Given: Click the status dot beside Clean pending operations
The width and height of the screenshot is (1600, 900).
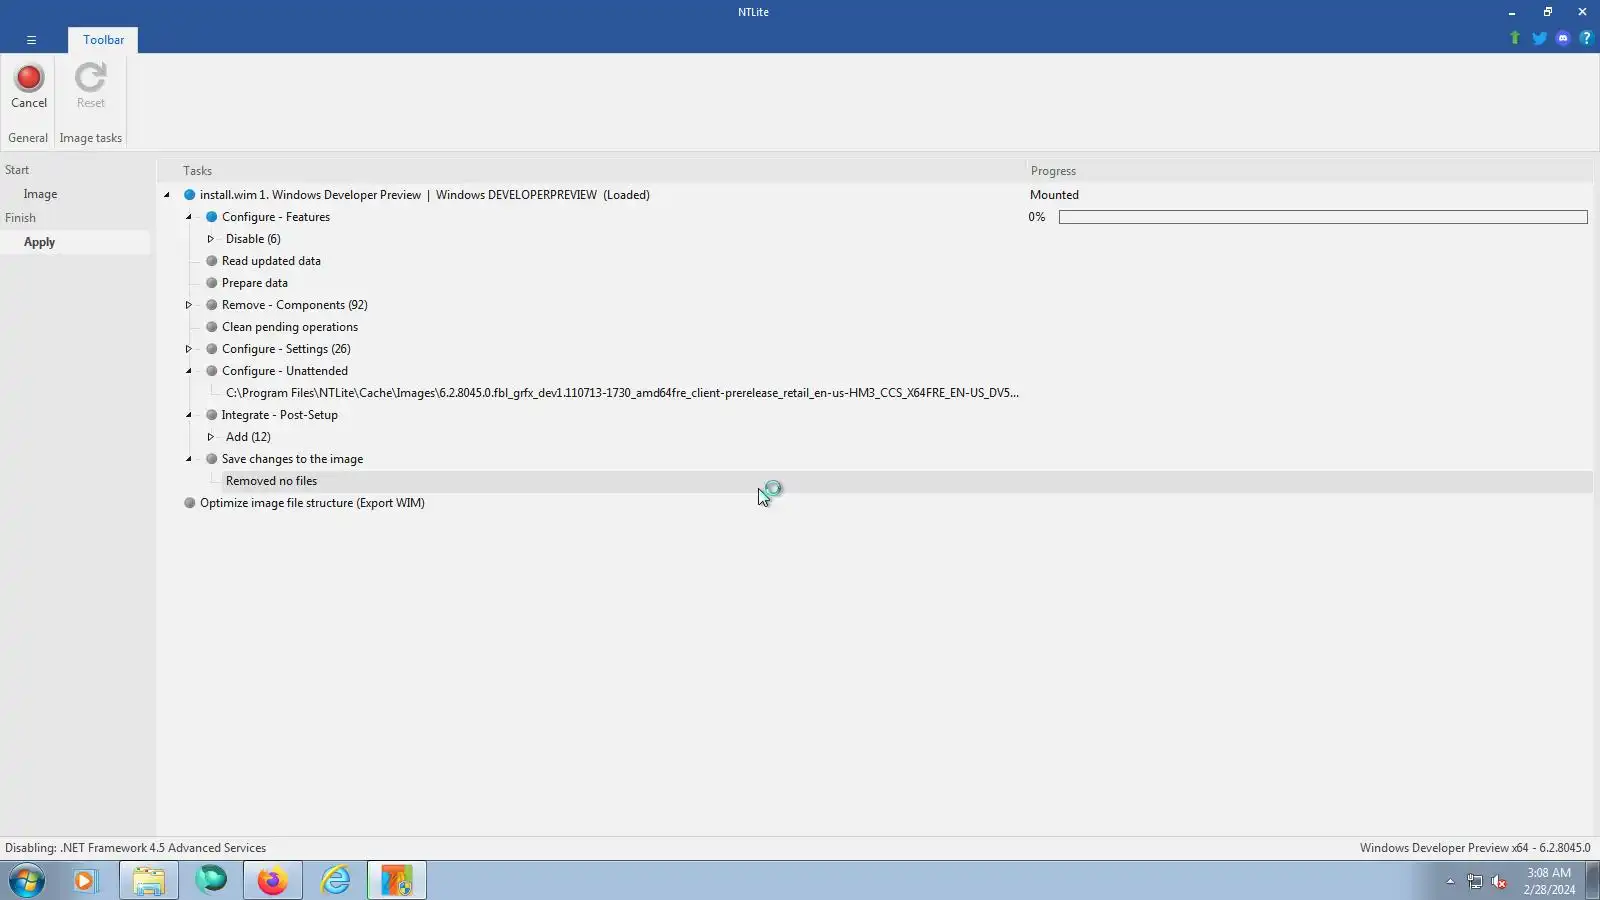Looking at the screenshot, I should (211, 327).
